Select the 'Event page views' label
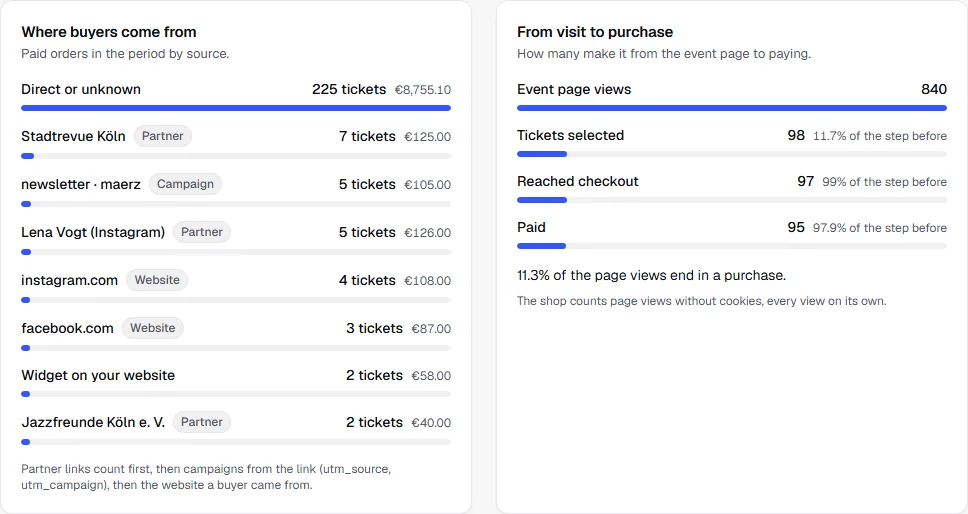 point(574,89)
